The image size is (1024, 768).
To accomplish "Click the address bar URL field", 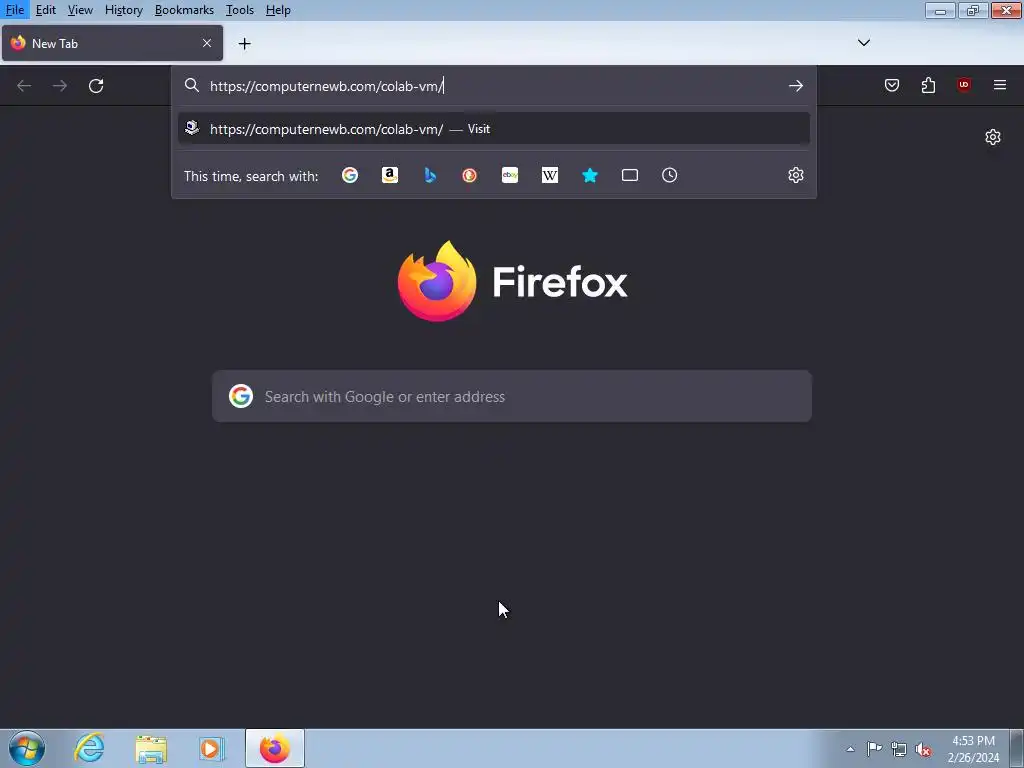I will tap(493, 86).
